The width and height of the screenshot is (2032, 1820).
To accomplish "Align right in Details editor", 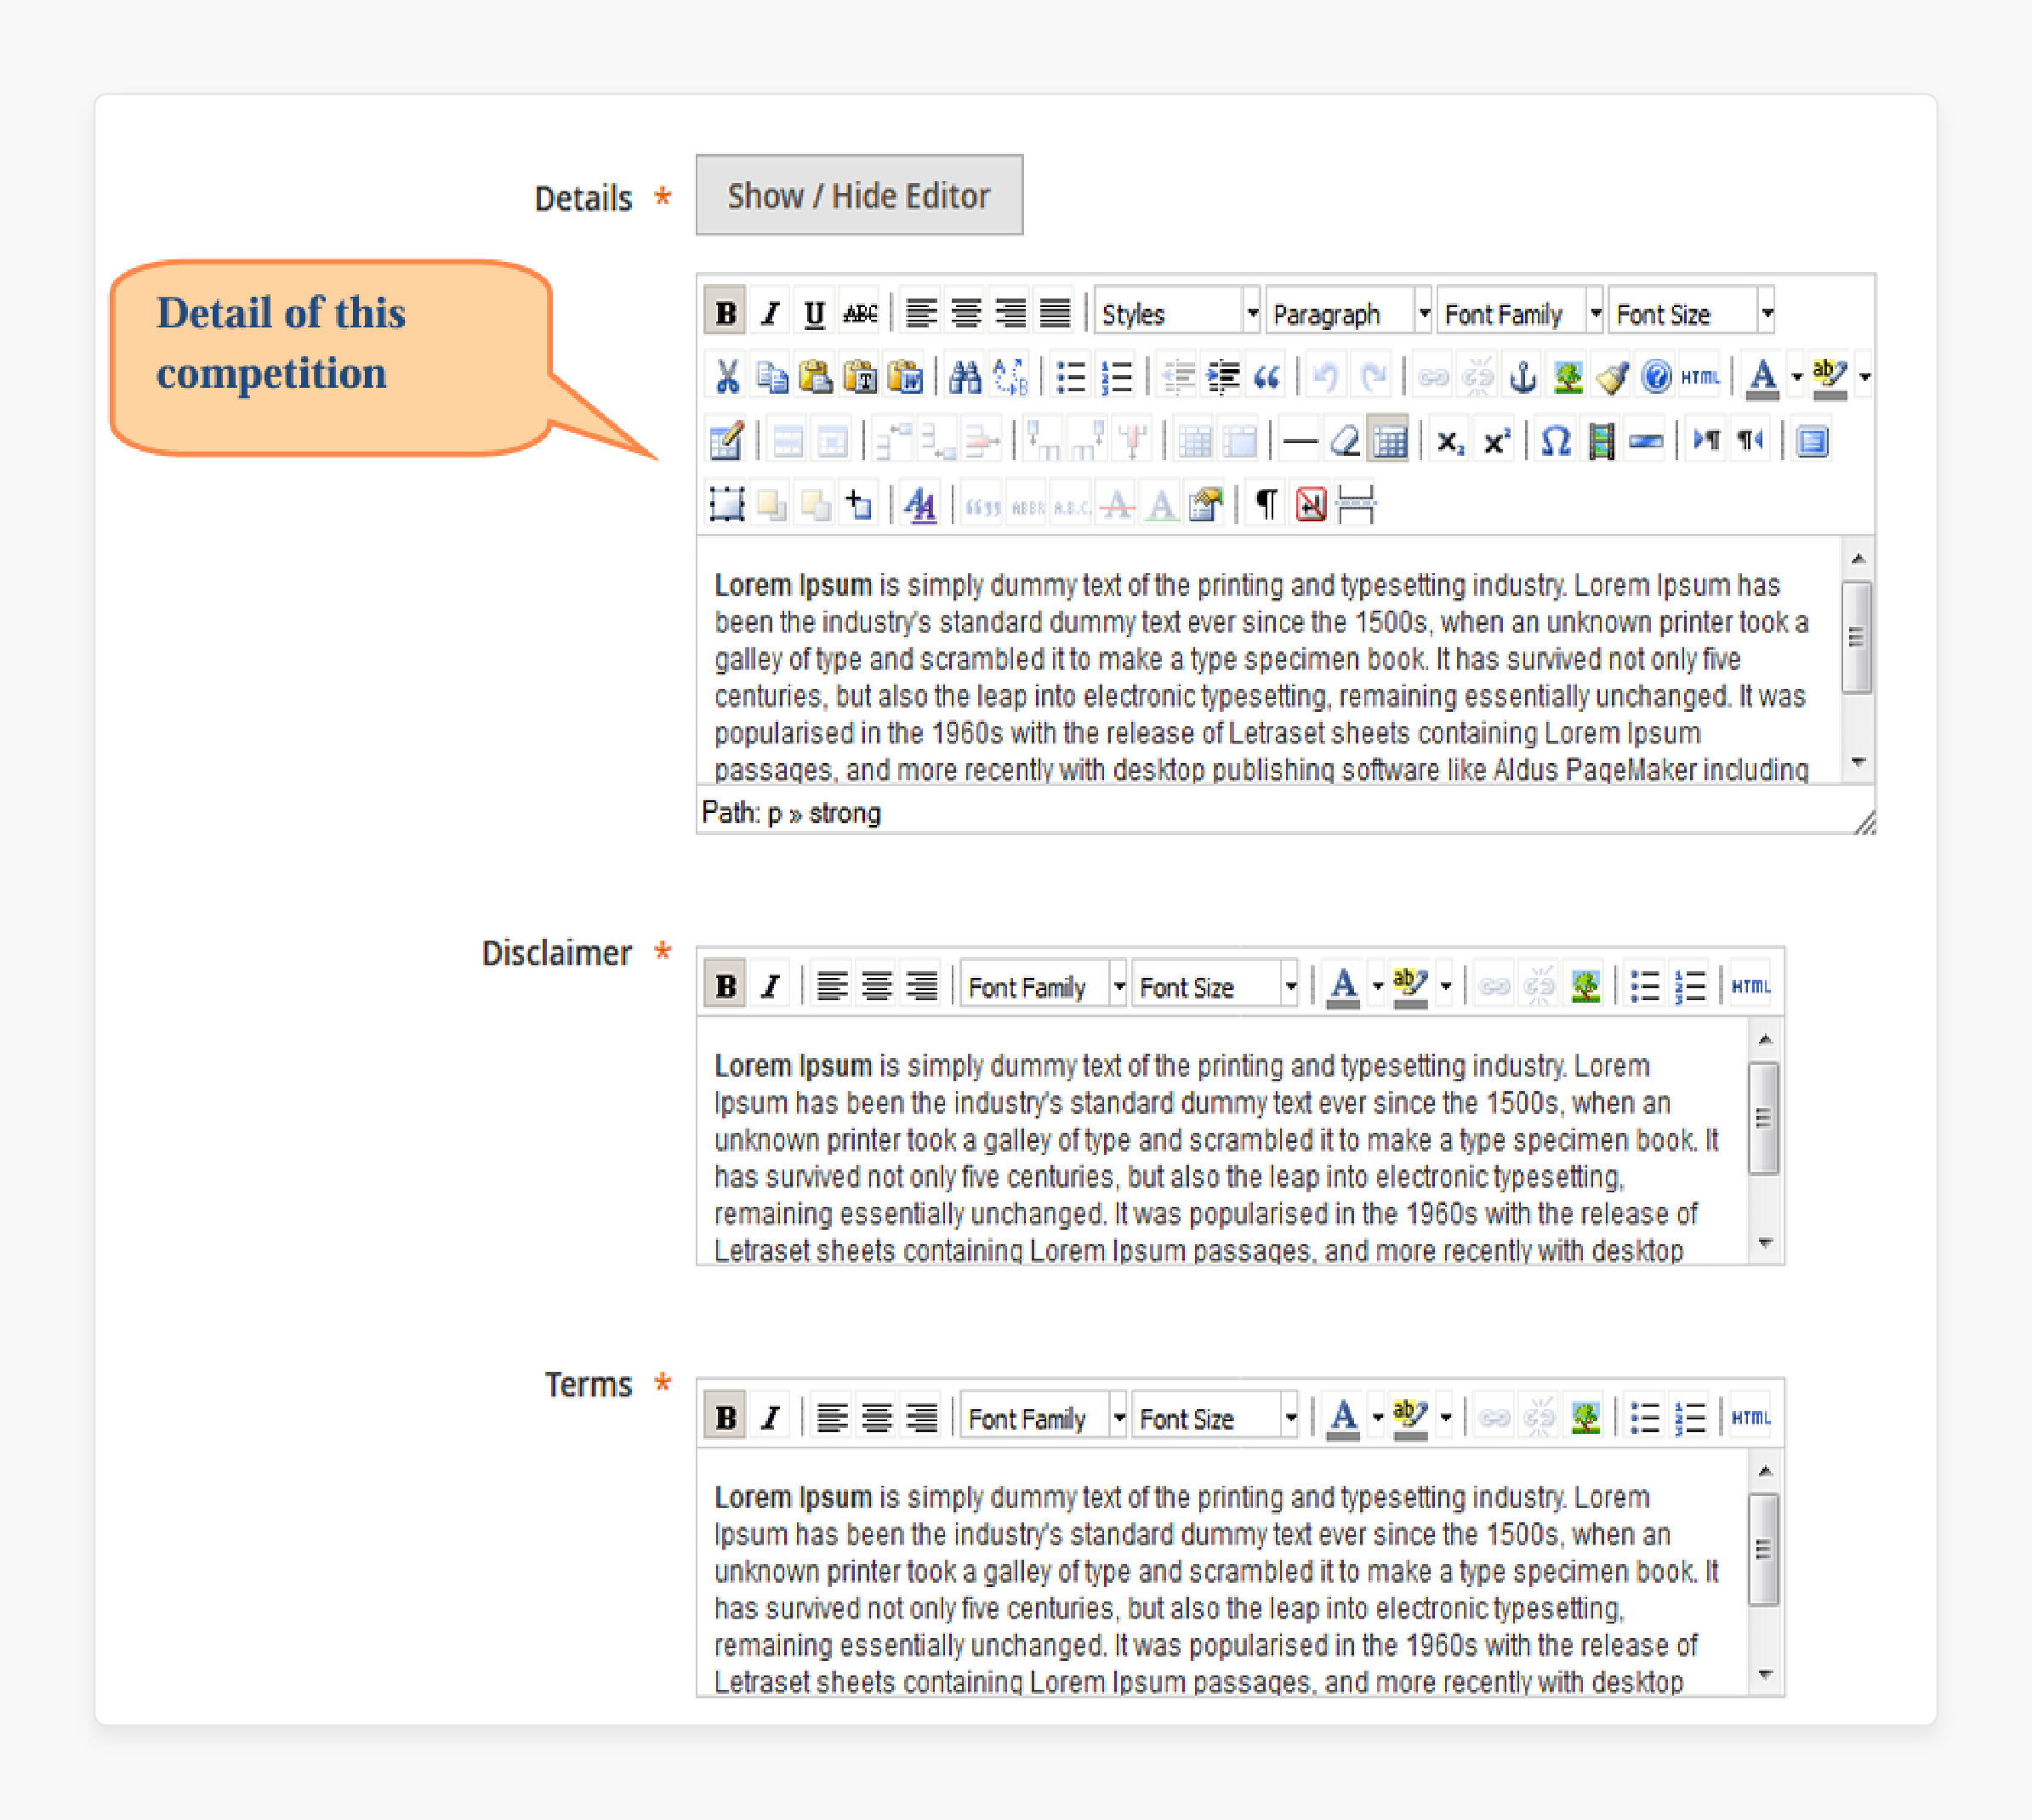I will tap(1011, 314).
